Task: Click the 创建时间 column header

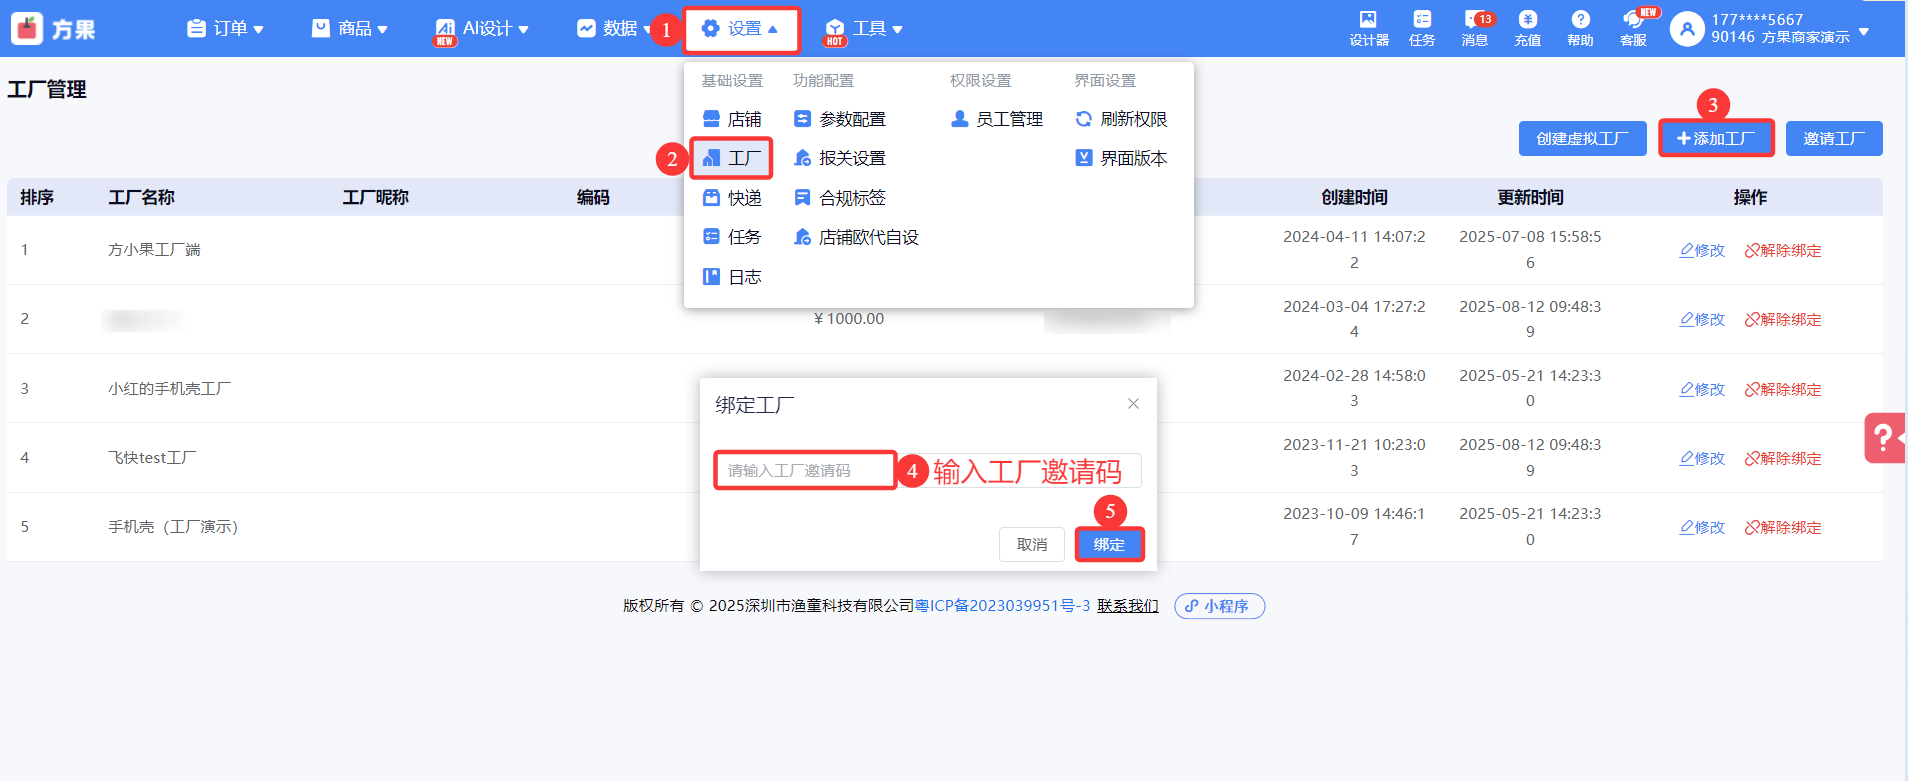Action: pyautogui.click(x=1354, y=198)
